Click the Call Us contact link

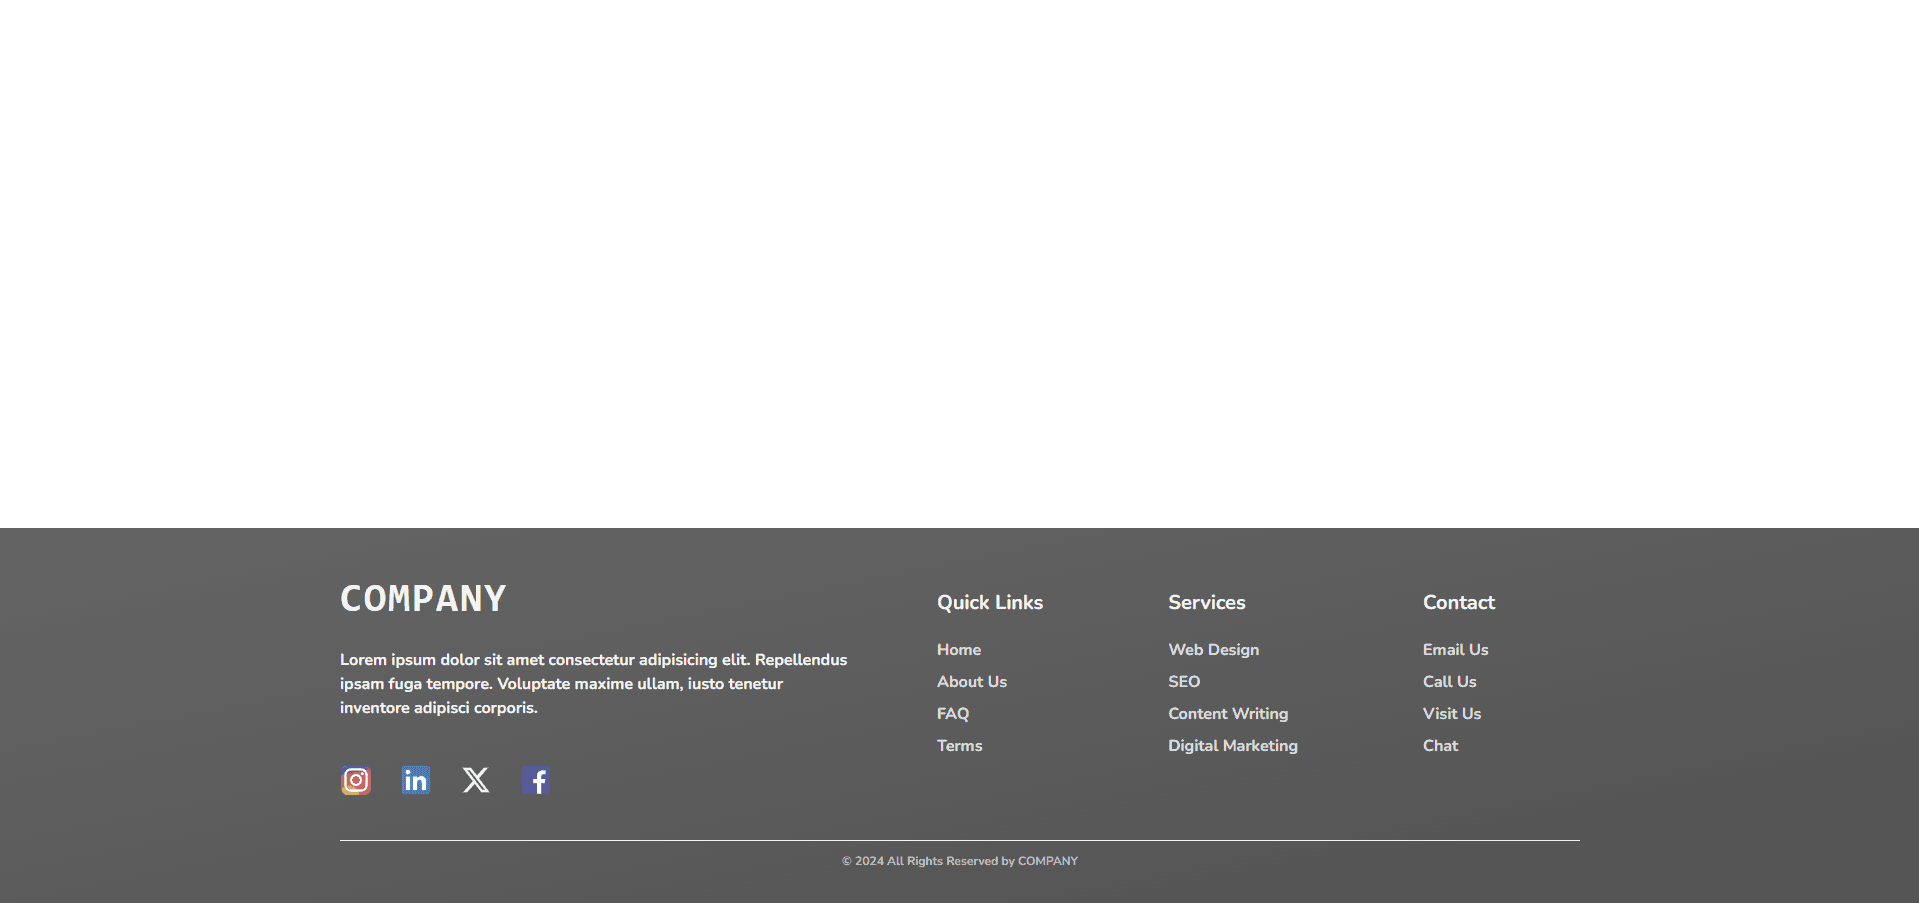point(1450,682)
